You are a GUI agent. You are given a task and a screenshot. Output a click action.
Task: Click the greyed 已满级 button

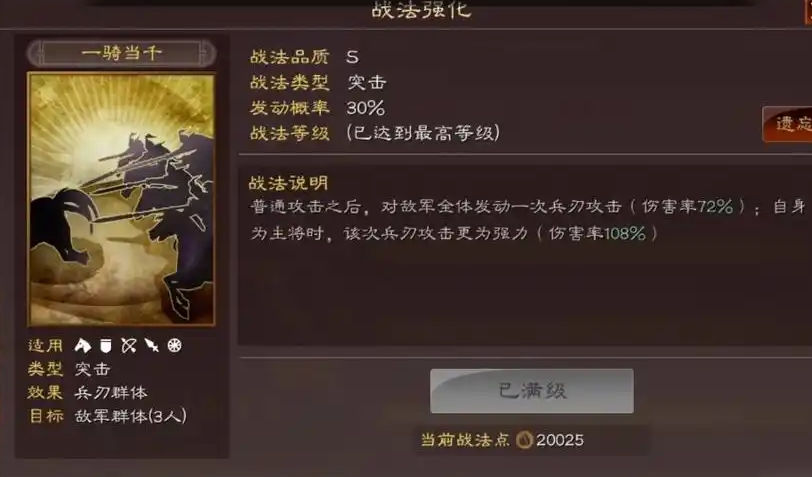pos(531,391)
